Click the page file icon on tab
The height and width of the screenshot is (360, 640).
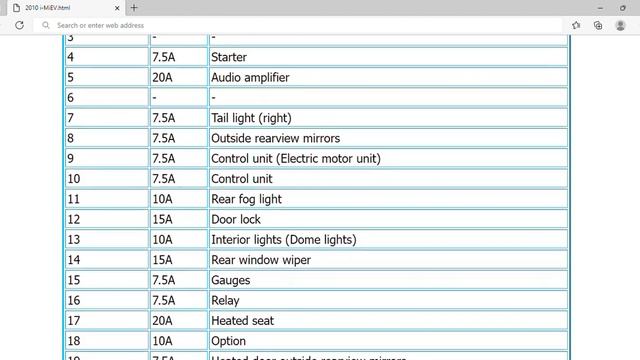(16, 8)
